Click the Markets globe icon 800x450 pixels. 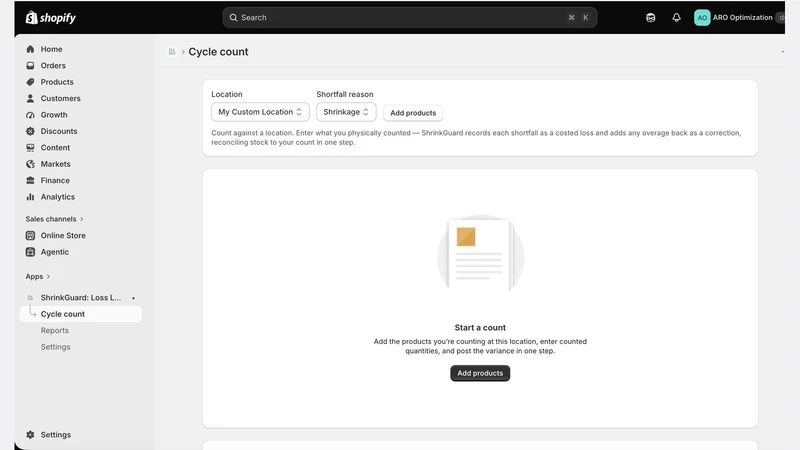30,164
